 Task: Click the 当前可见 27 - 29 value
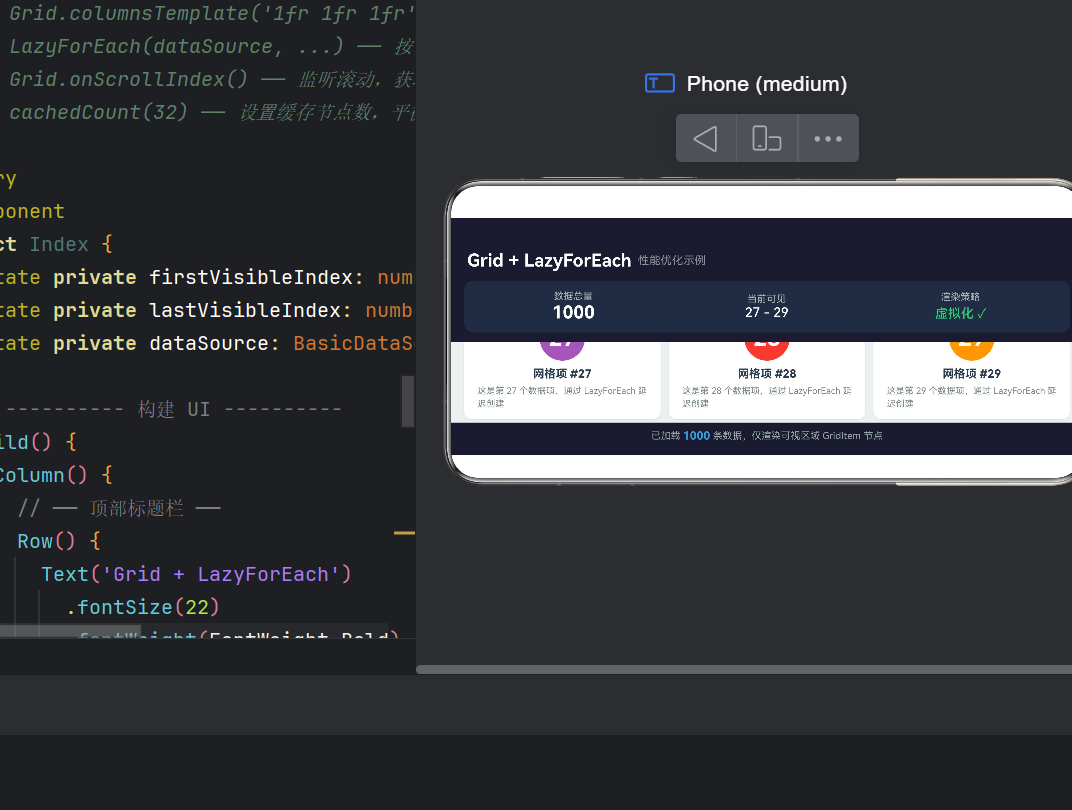(x=766, y=312)
